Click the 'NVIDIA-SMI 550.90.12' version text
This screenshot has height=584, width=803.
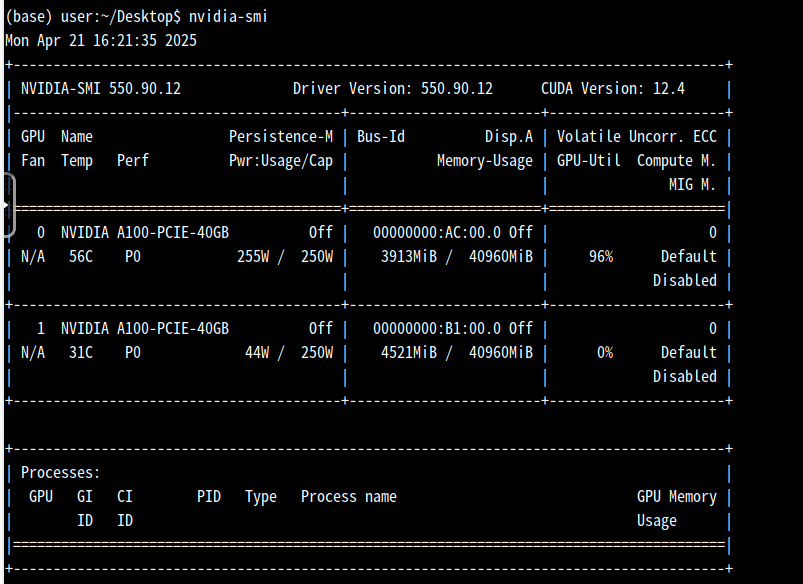[x=101, y=89]
